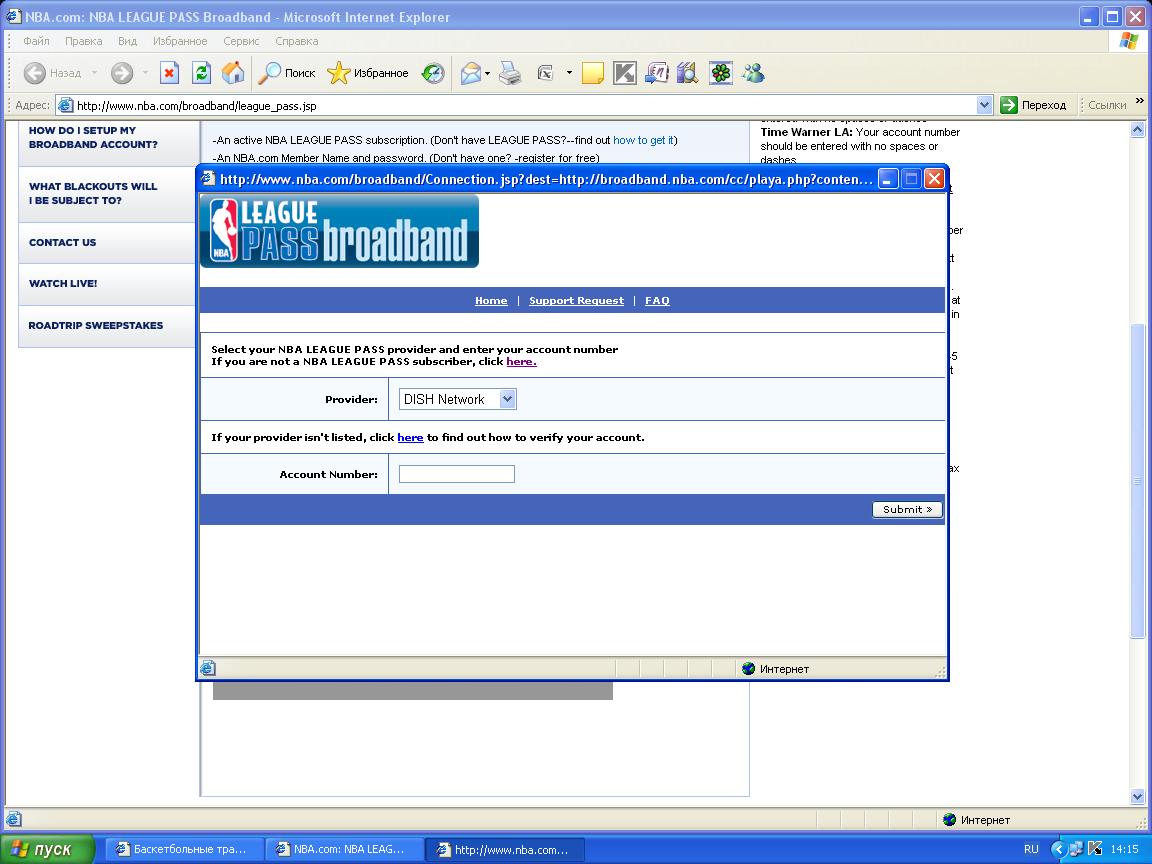1152x864 pixels.
Task: Open the Избранное menu in menu bar
Action: click(x=180, y=41)
